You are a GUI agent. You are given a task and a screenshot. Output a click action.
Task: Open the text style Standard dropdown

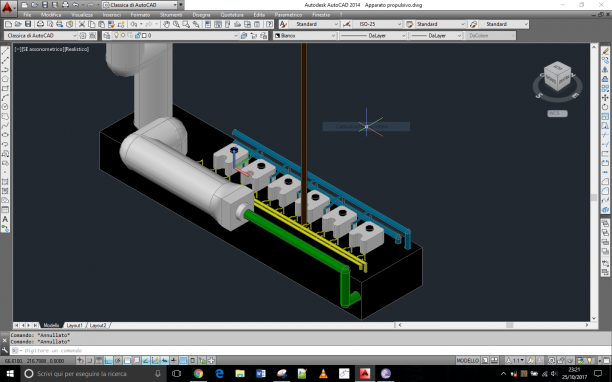(x=314, y=24)
